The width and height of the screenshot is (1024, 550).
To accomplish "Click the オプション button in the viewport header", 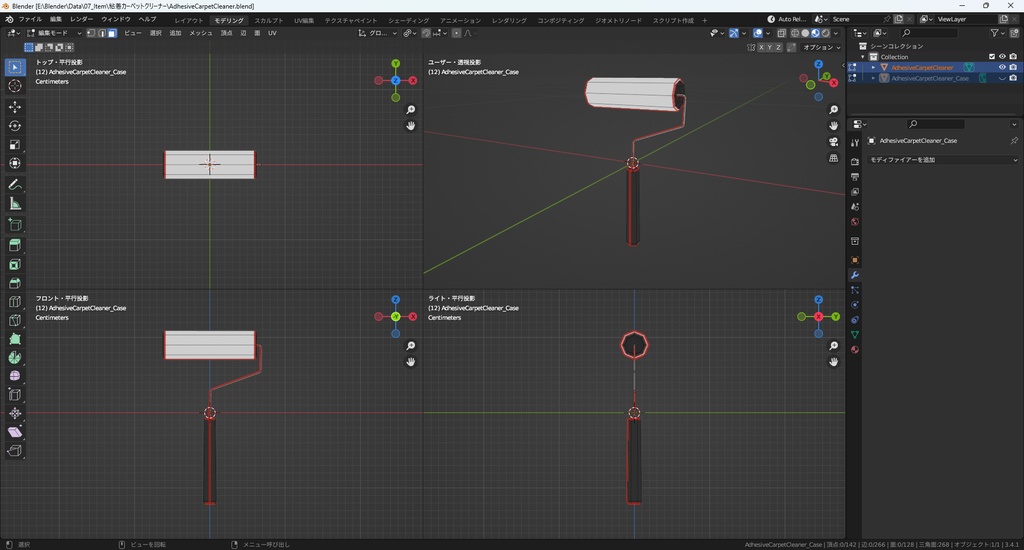I will 818,47.
